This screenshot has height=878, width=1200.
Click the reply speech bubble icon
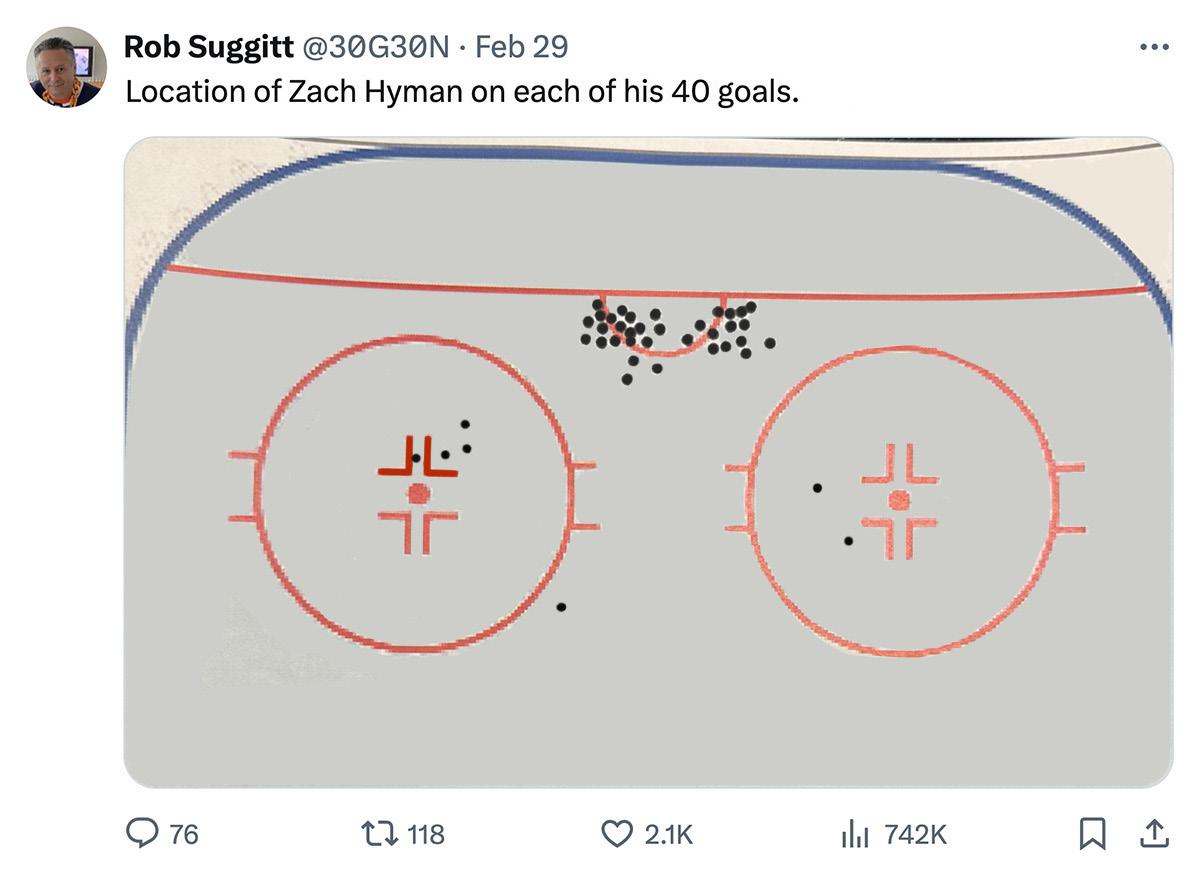(142, 833)
